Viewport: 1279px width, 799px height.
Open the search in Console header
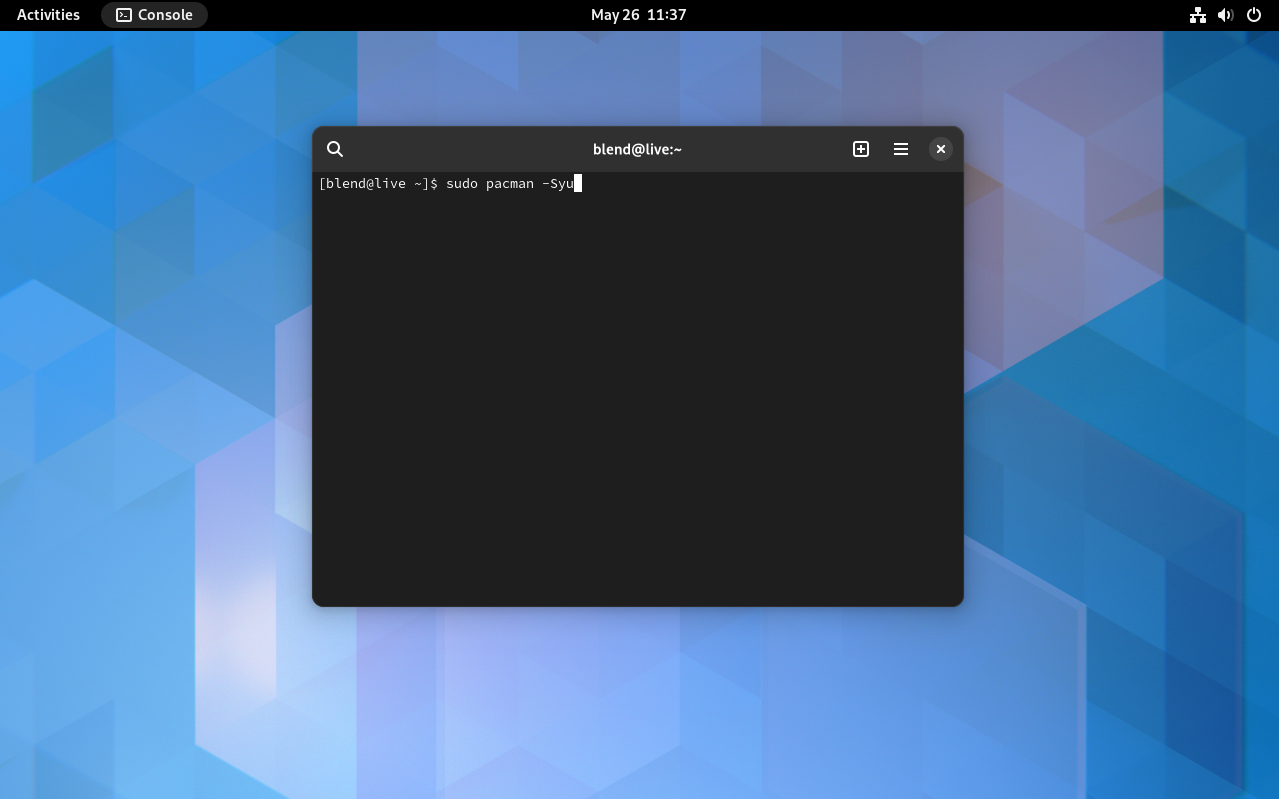[335, 149]
